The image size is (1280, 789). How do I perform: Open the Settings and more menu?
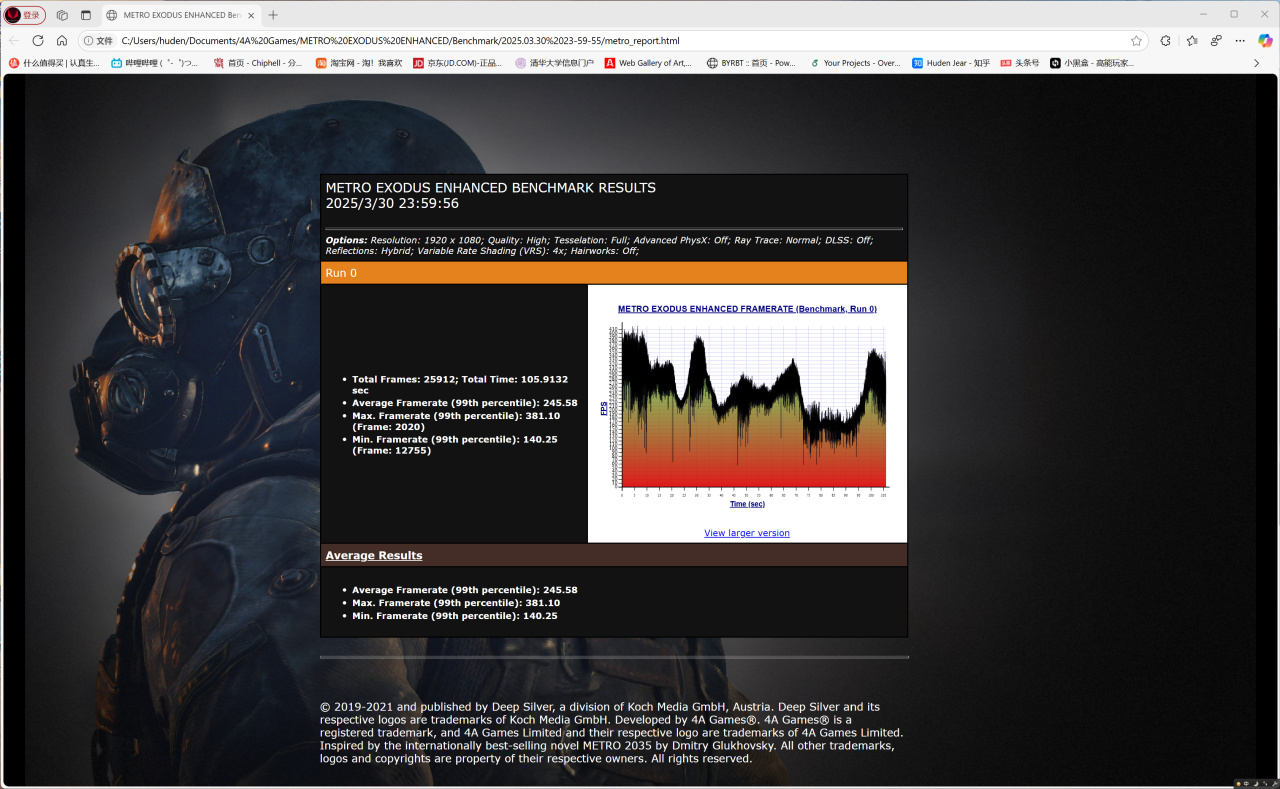pyautogui.click(x=1240, y=41)
